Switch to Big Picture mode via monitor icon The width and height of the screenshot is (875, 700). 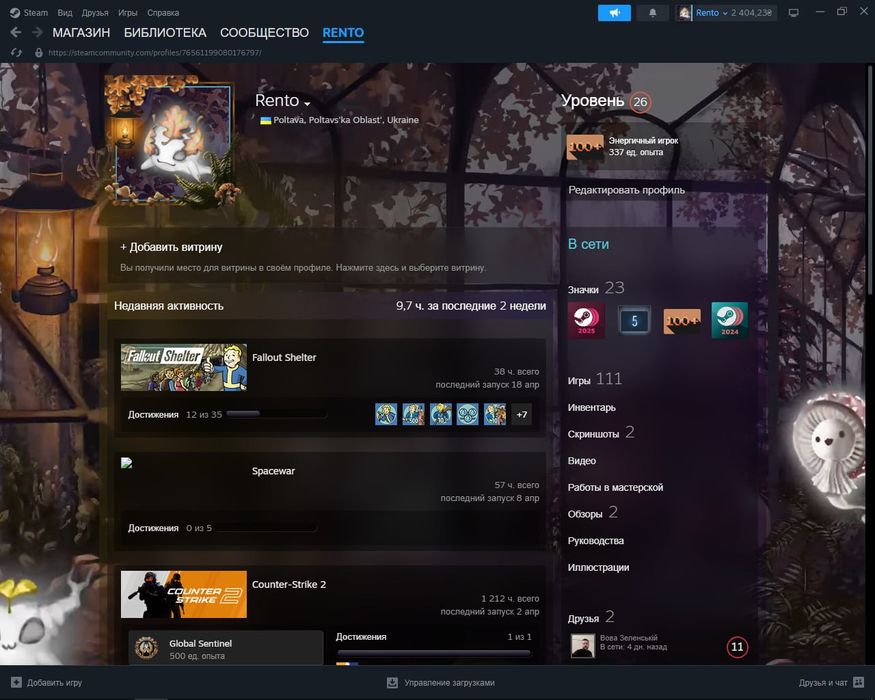click(794, 13)
